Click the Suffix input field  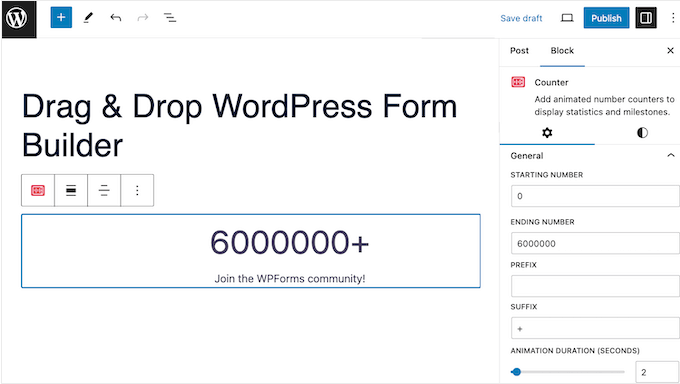[595, 328]
